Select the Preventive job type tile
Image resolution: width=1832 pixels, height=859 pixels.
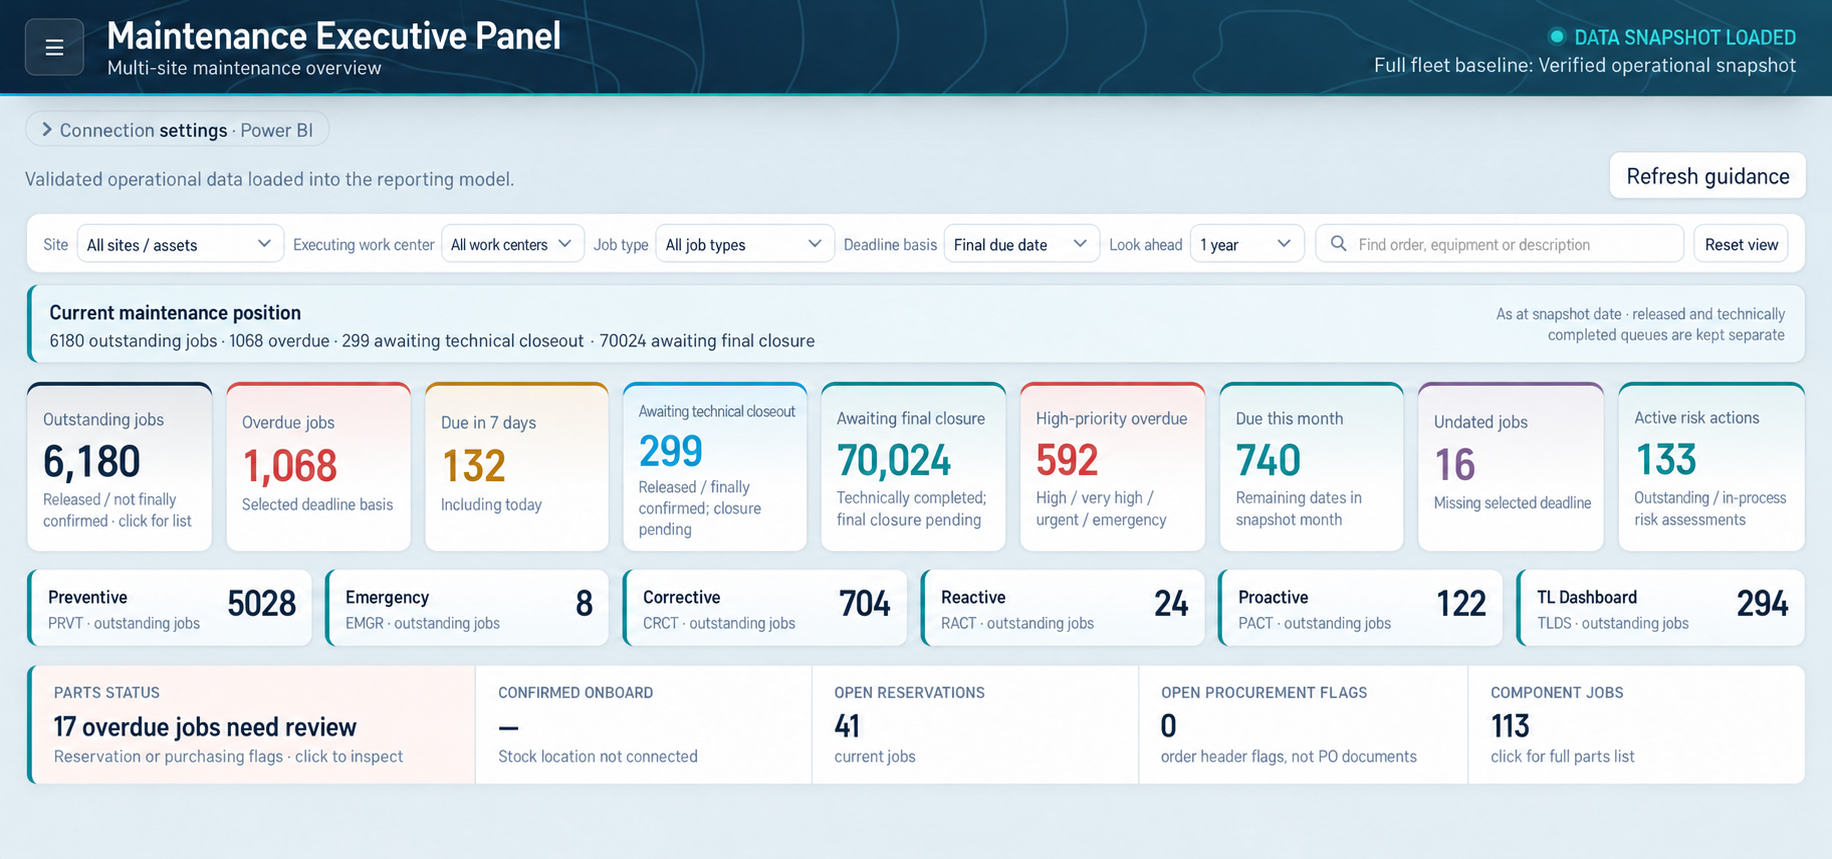(x=170, y=608)
